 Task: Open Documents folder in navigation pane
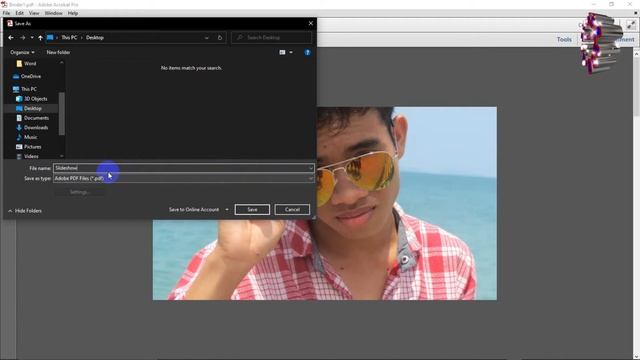click(36, 118)
